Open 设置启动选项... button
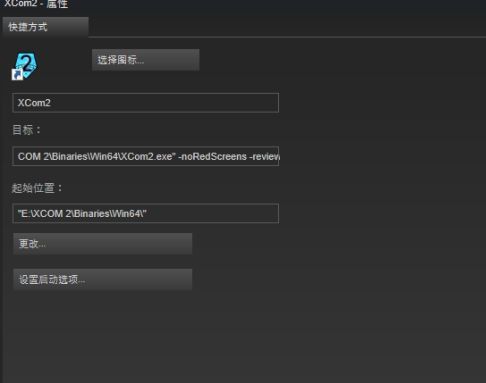Viewport: 486px width, 383px height. tap(103, 279)
